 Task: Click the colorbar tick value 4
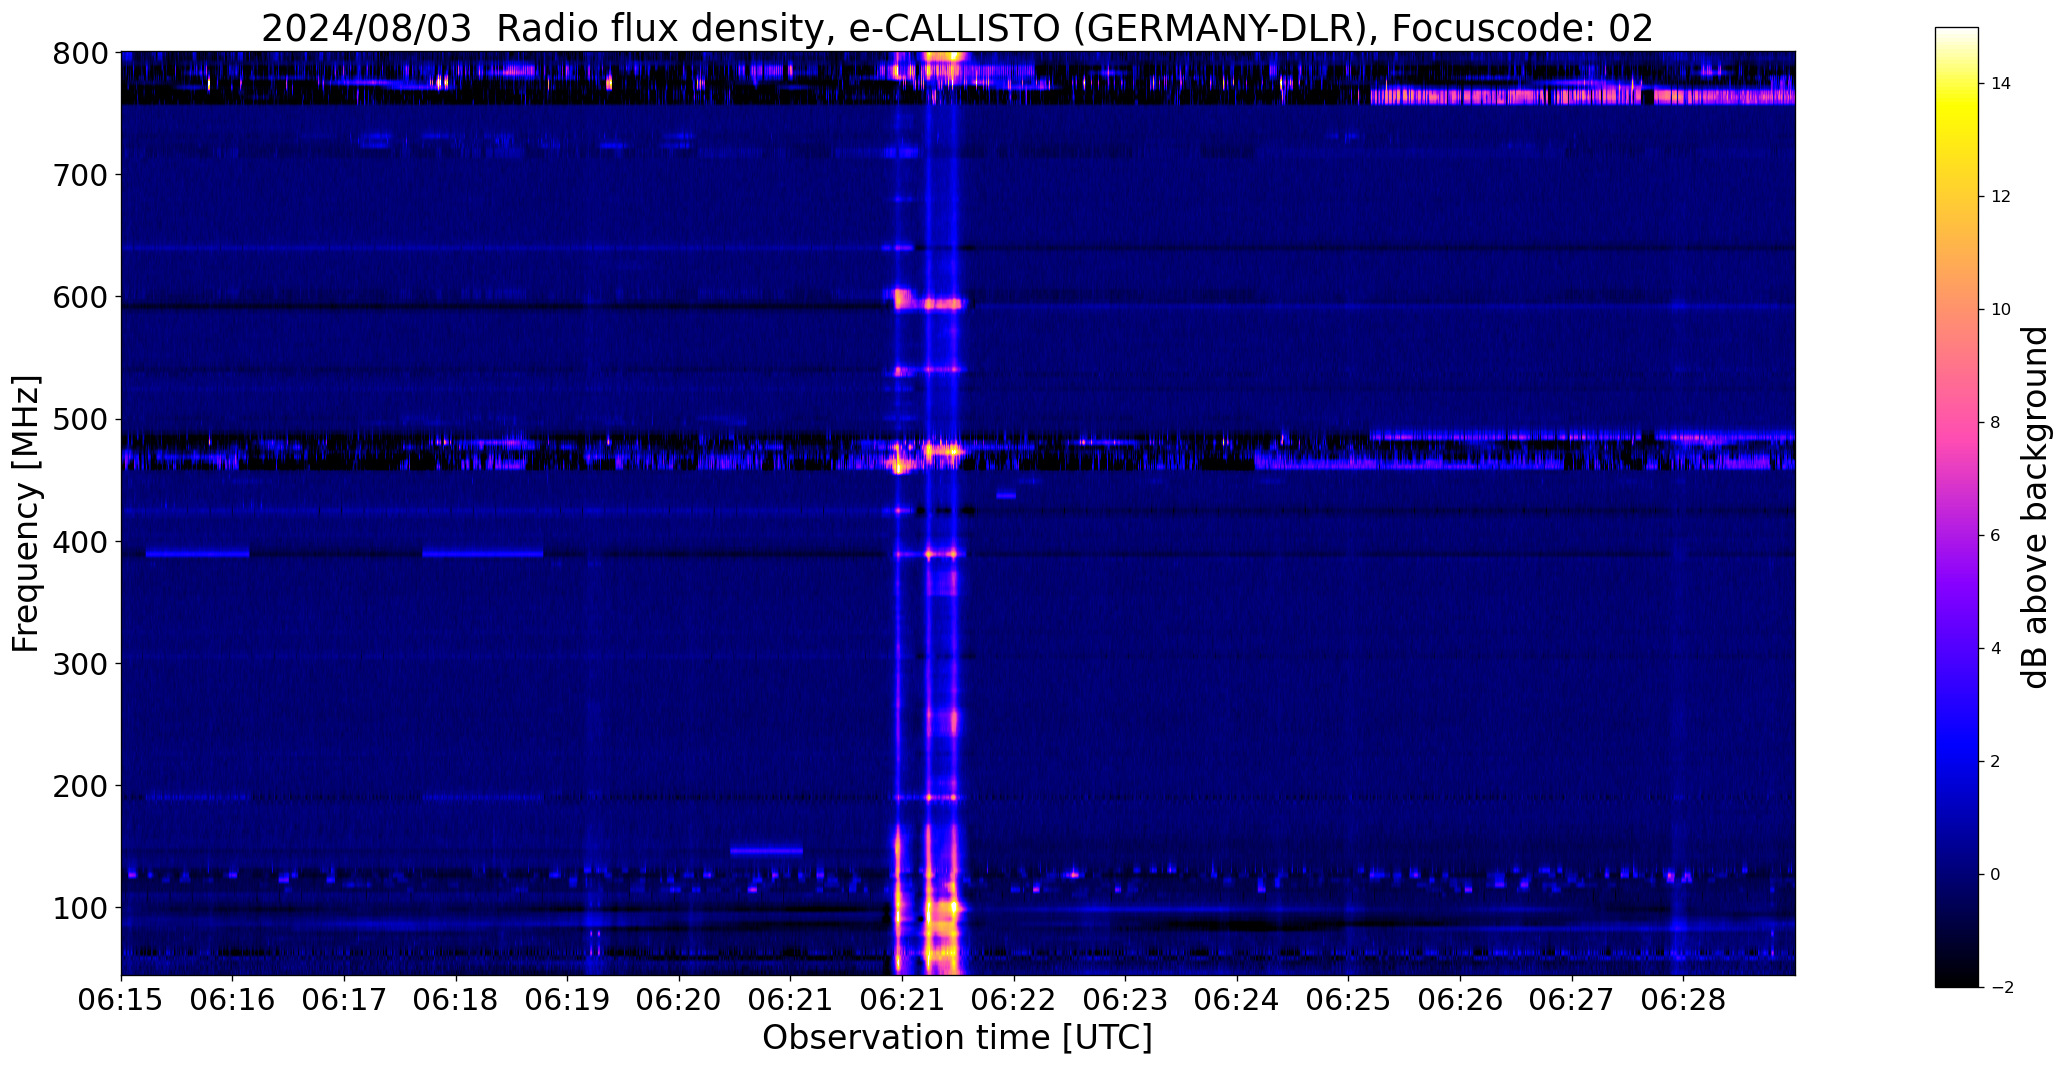[x=1996, y=649]
